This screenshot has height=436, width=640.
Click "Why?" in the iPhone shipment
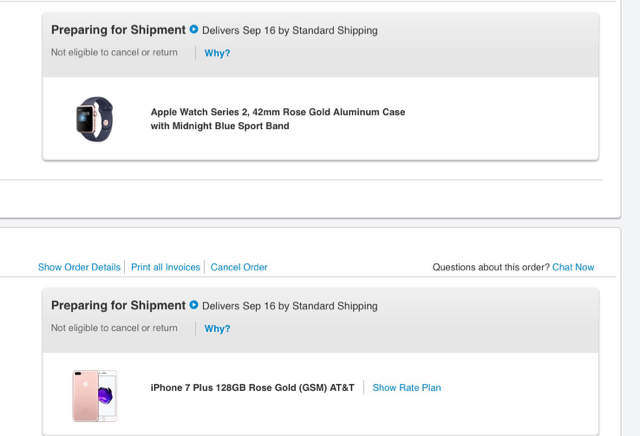(217, 328)
